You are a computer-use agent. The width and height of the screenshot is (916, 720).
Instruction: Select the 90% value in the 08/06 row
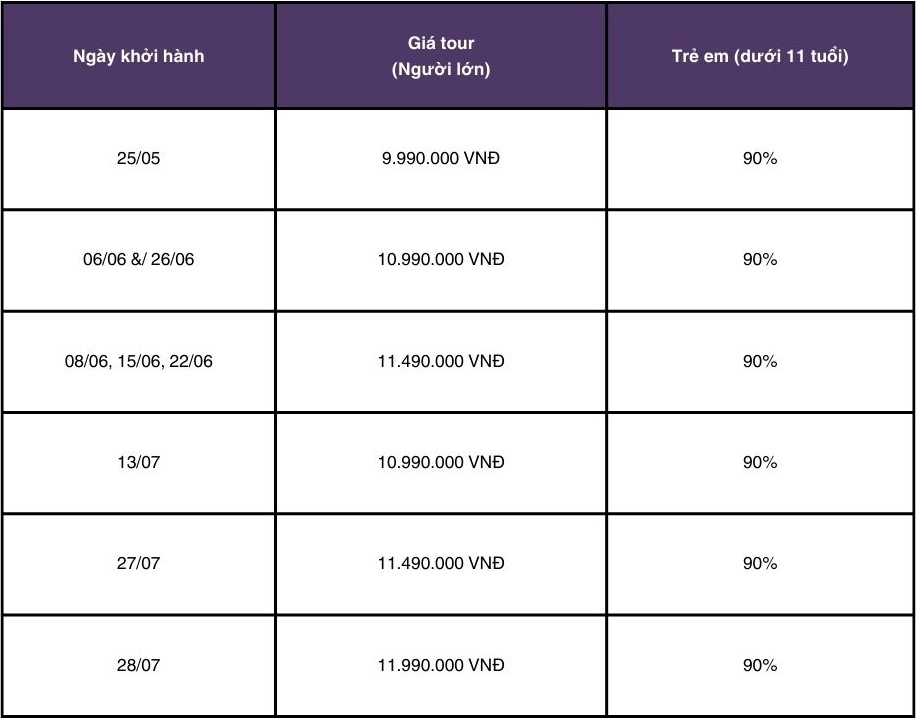(x=760, y=361)
